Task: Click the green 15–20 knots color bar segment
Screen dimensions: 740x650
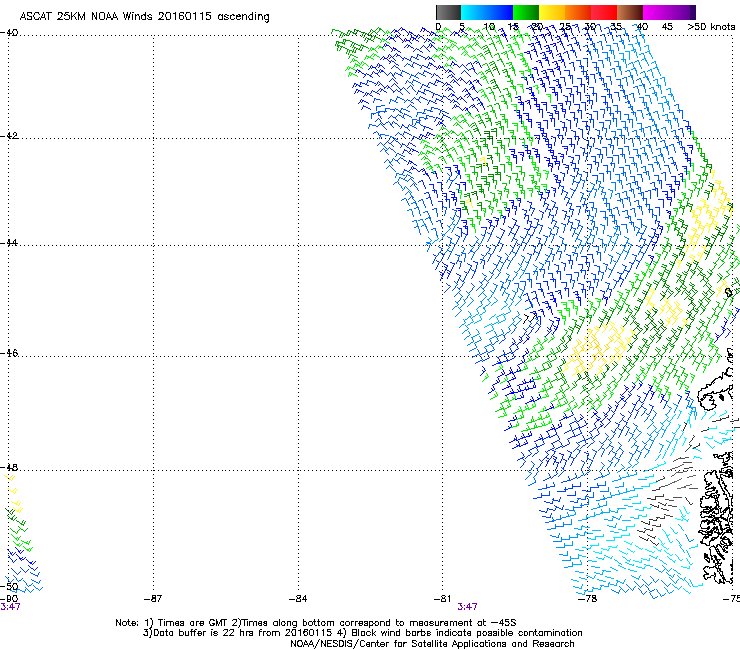Action: [x=526, y=12]
